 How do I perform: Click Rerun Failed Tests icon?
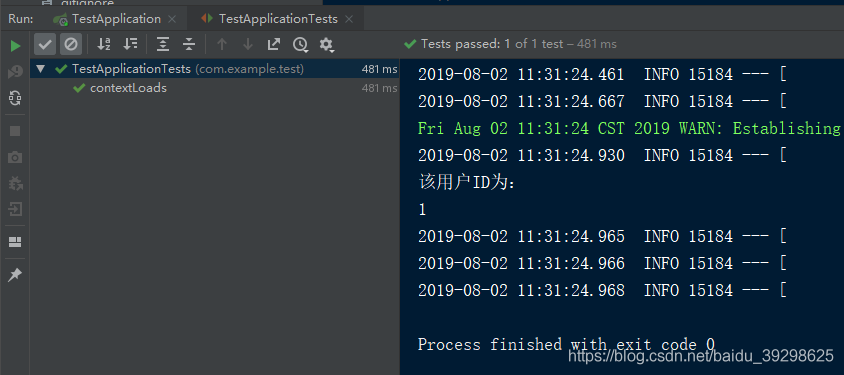[15, 72]
